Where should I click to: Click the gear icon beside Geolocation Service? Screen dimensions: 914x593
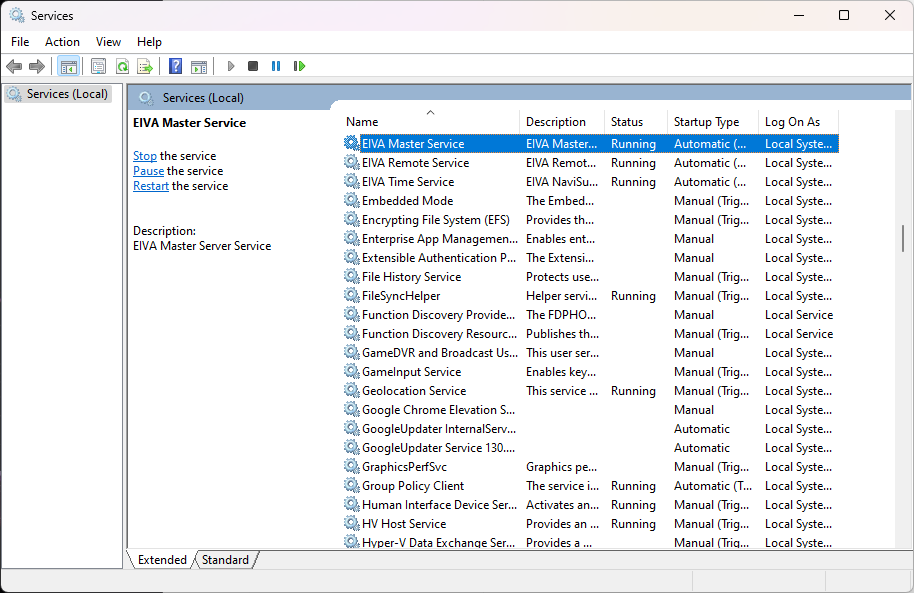click(x=351, y=390)
